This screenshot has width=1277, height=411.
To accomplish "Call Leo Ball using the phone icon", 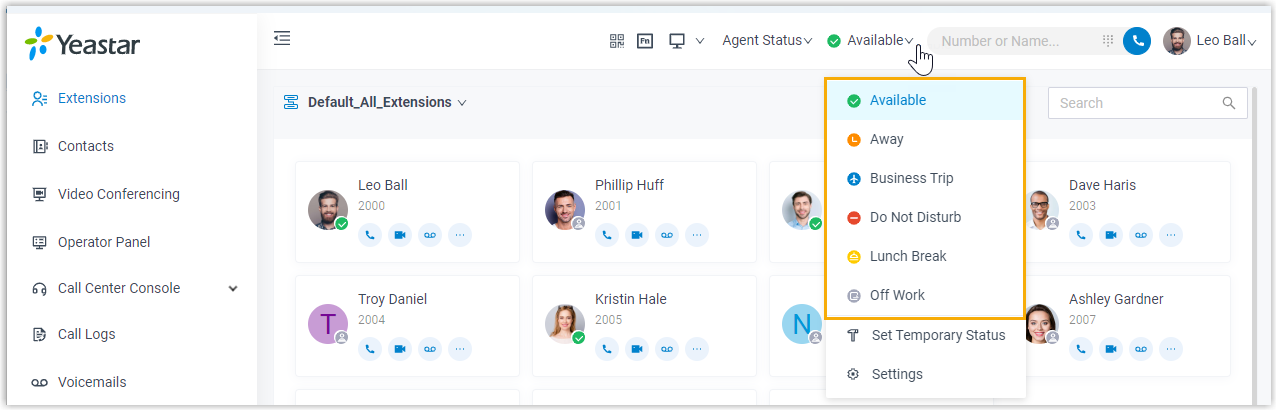I will click(x=370, y=235).
